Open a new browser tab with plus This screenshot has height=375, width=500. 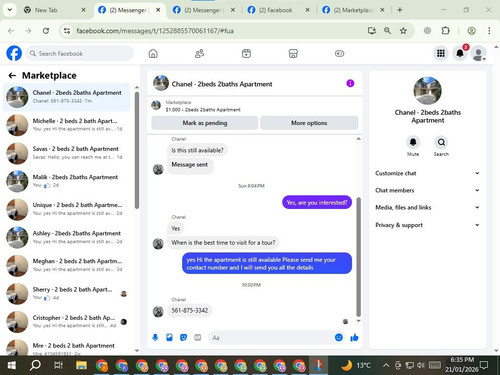[400, 10]
